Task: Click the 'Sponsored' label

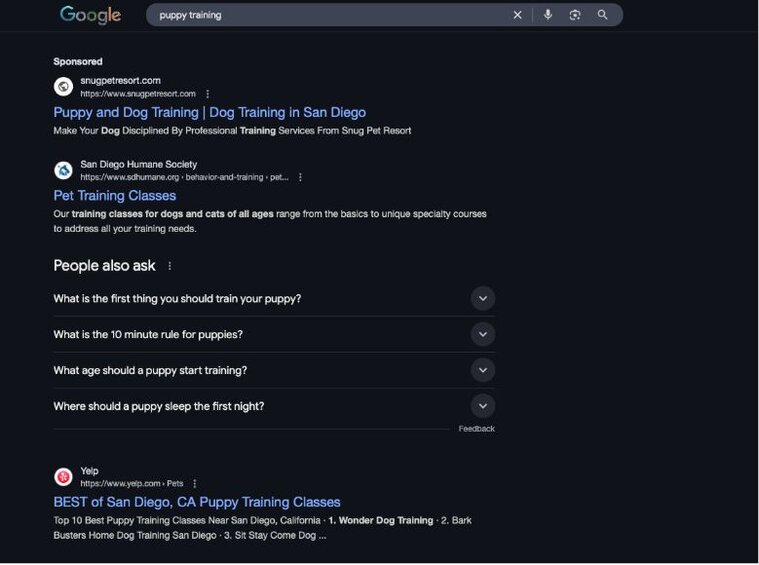Action: 78,61
